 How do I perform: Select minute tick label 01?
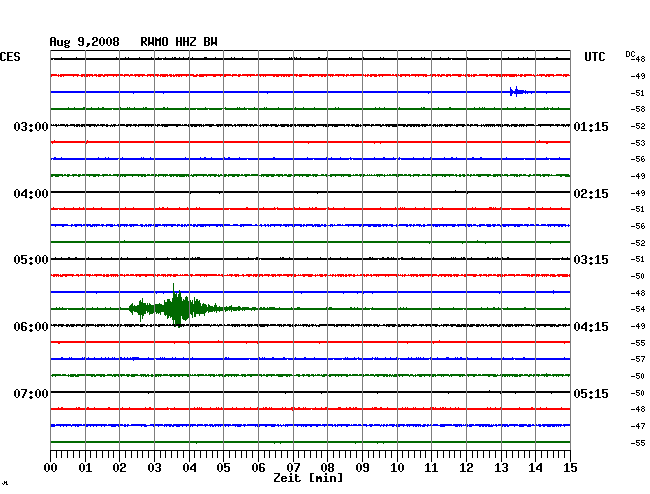pyautogui.click(x=85, y=467)
